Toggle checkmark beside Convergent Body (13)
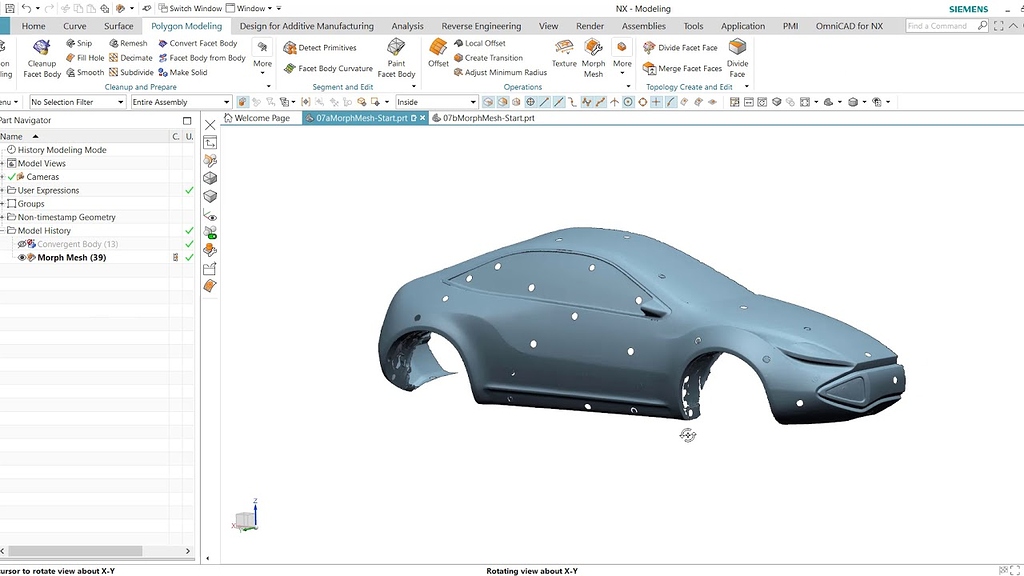The height and width of the screenshot is (576, 1024). (187, 243)
